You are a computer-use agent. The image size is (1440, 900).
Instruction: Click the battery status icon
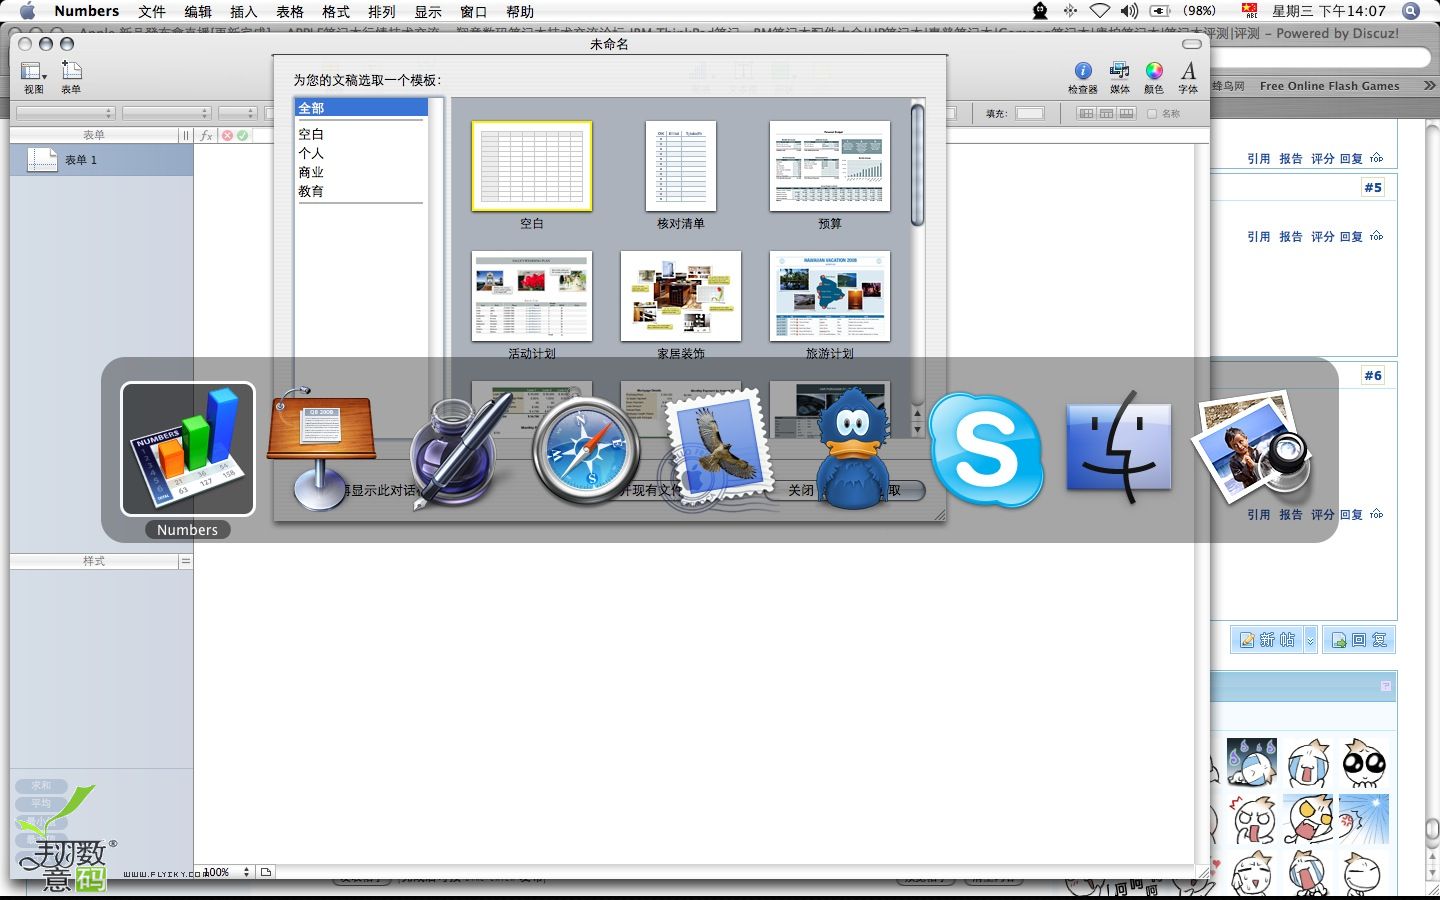[1160, 11]
